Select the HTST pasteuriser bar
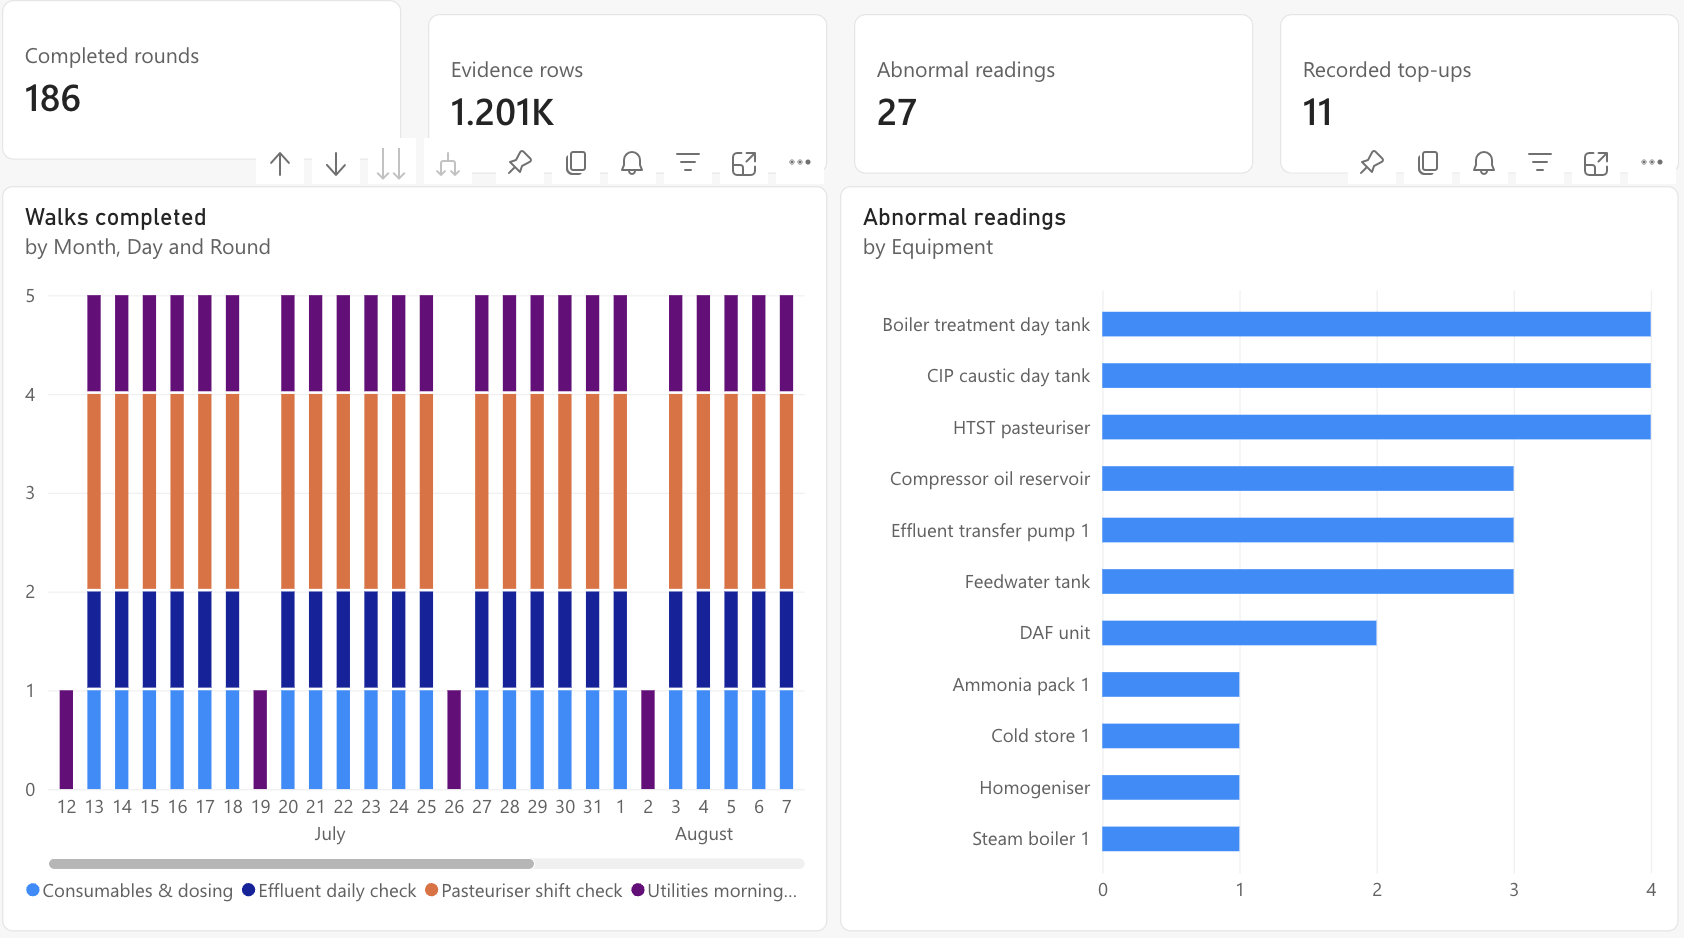This screenshot has width=1684, height=938. click(1376, 427)
